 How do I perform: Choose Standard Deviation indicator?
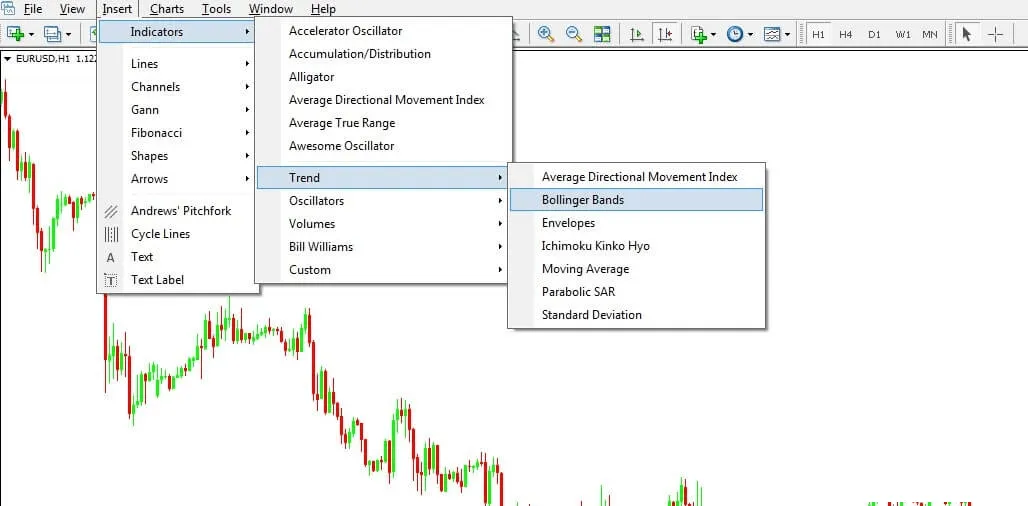(x=636, y=315)
